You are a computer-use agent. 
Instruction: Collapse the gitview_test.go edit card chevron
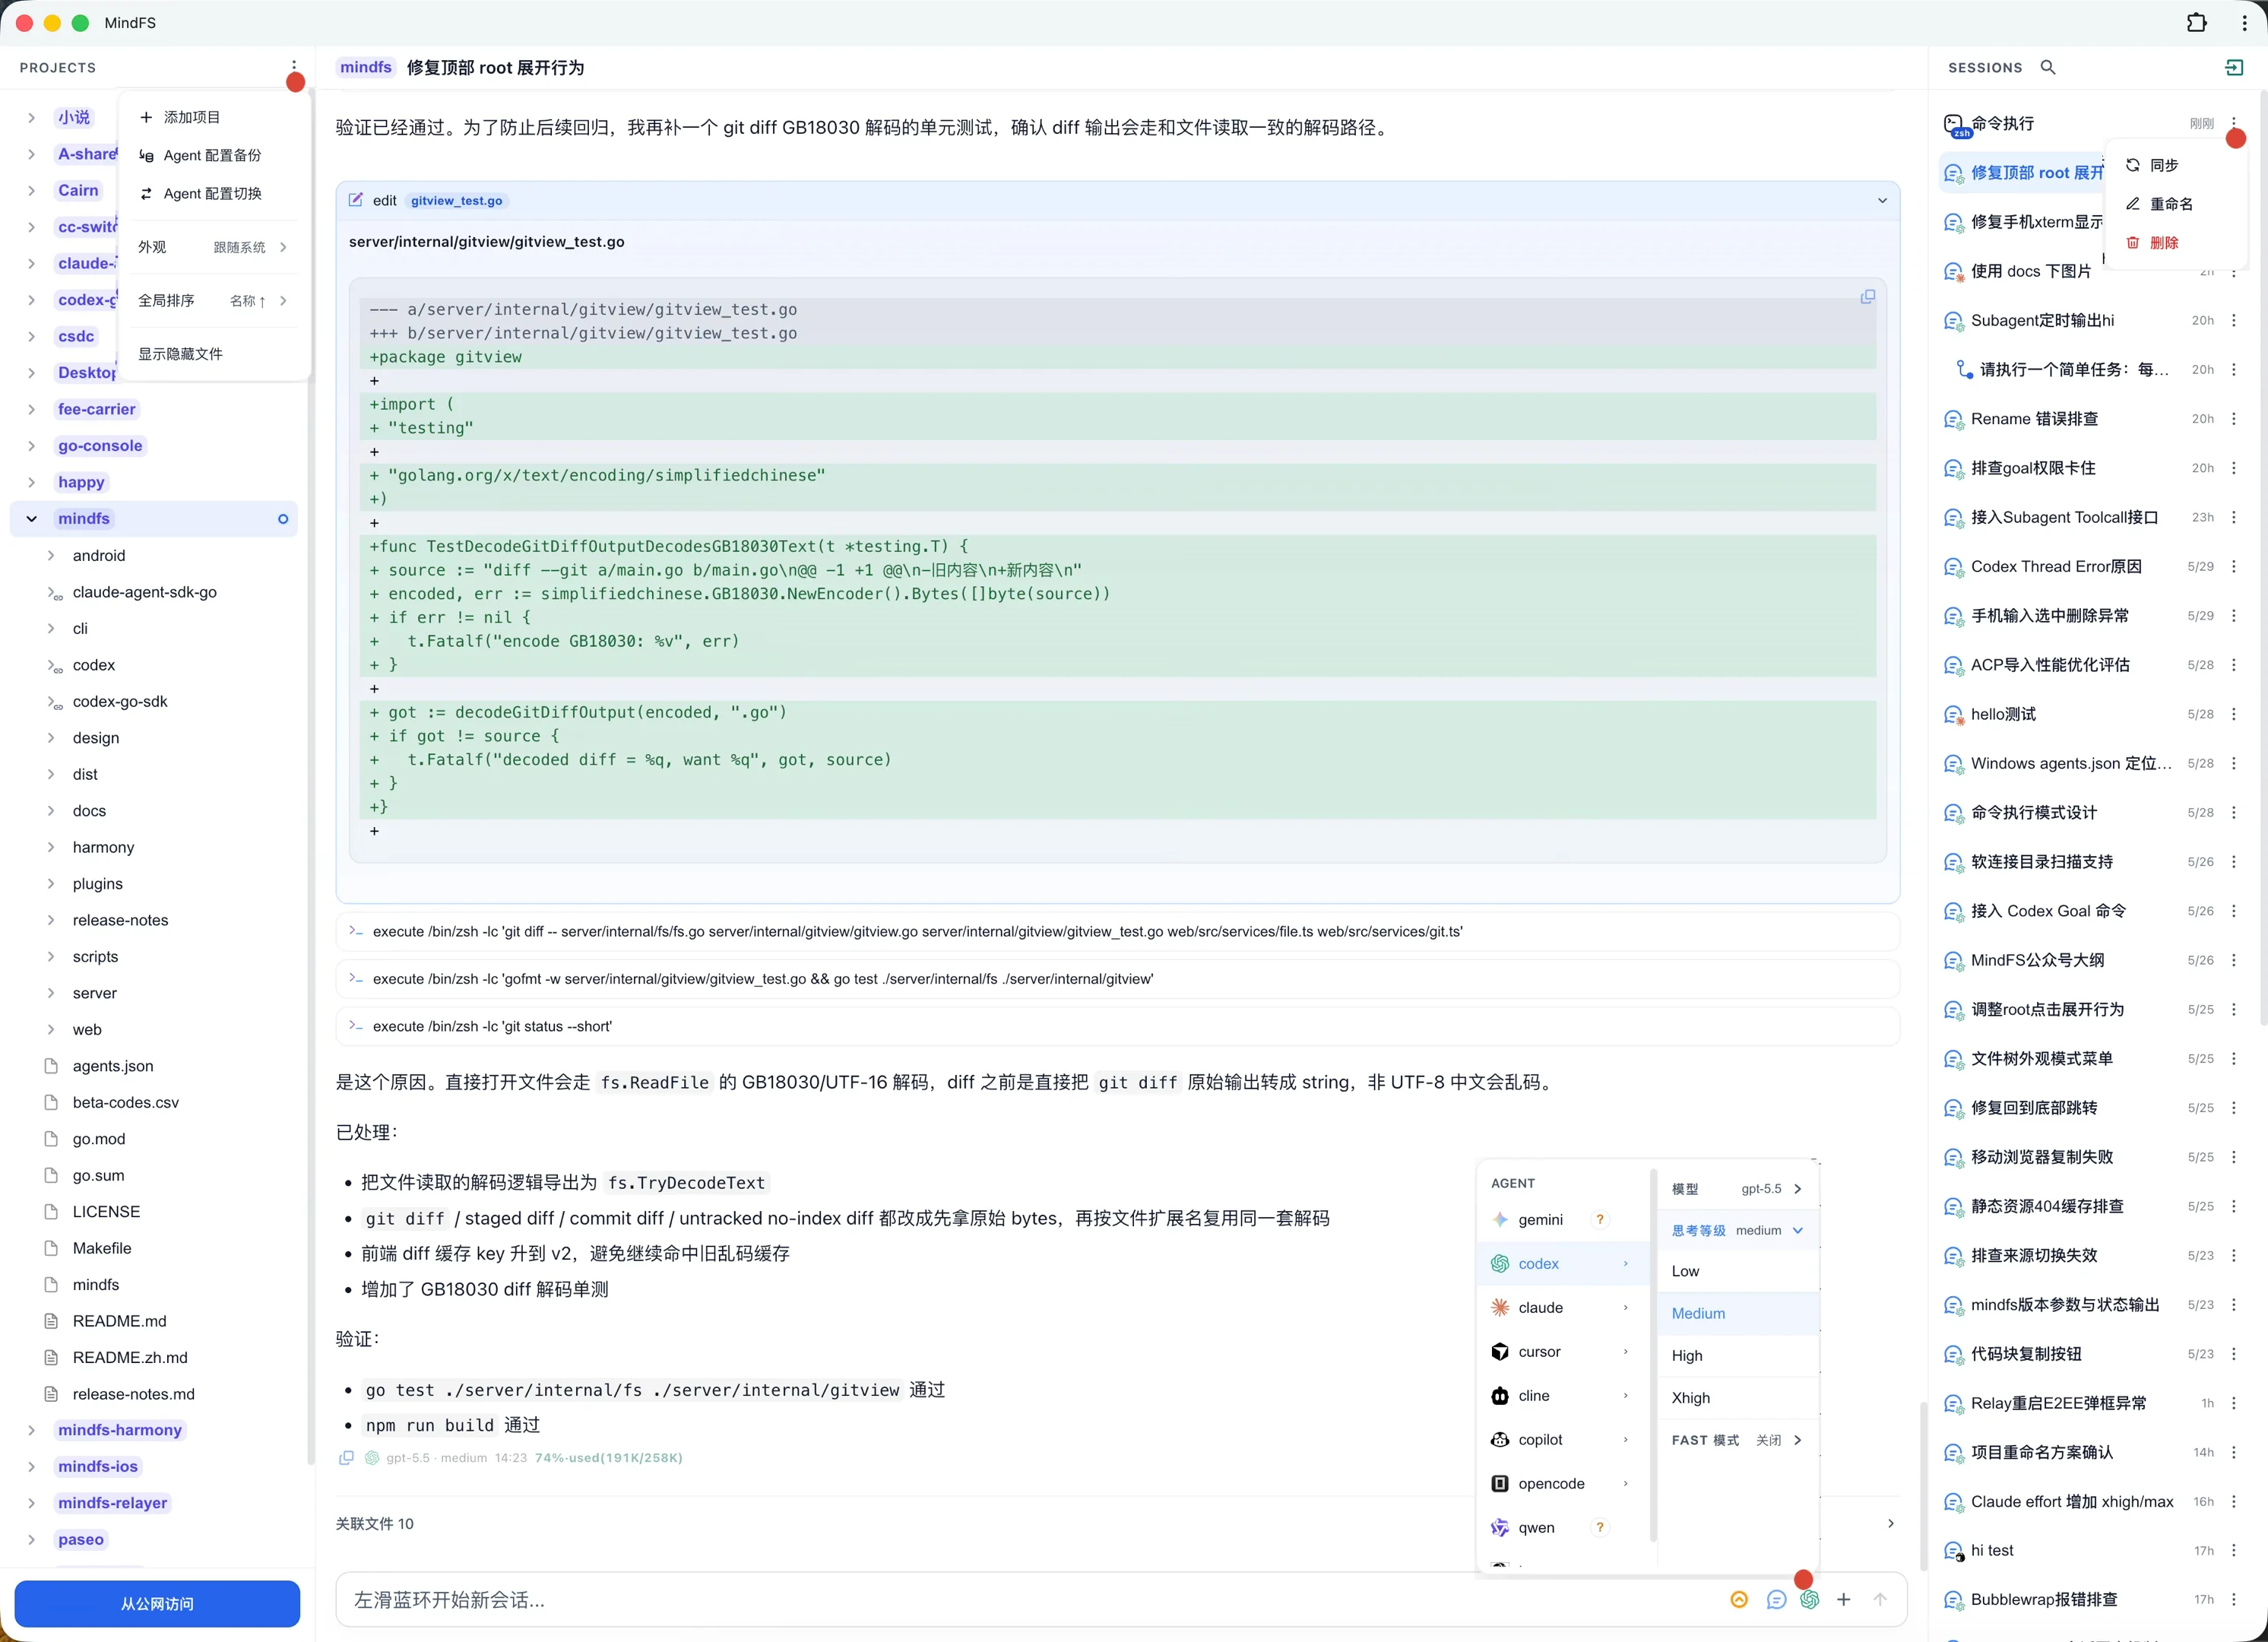[1882, 200]
